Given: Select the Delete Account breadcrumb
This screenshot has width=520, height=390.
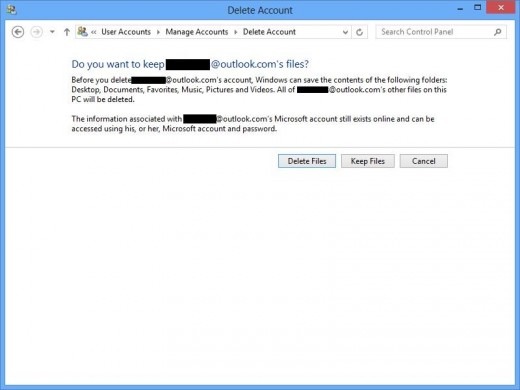Looking at the screenshot, I should pos(269,32).
